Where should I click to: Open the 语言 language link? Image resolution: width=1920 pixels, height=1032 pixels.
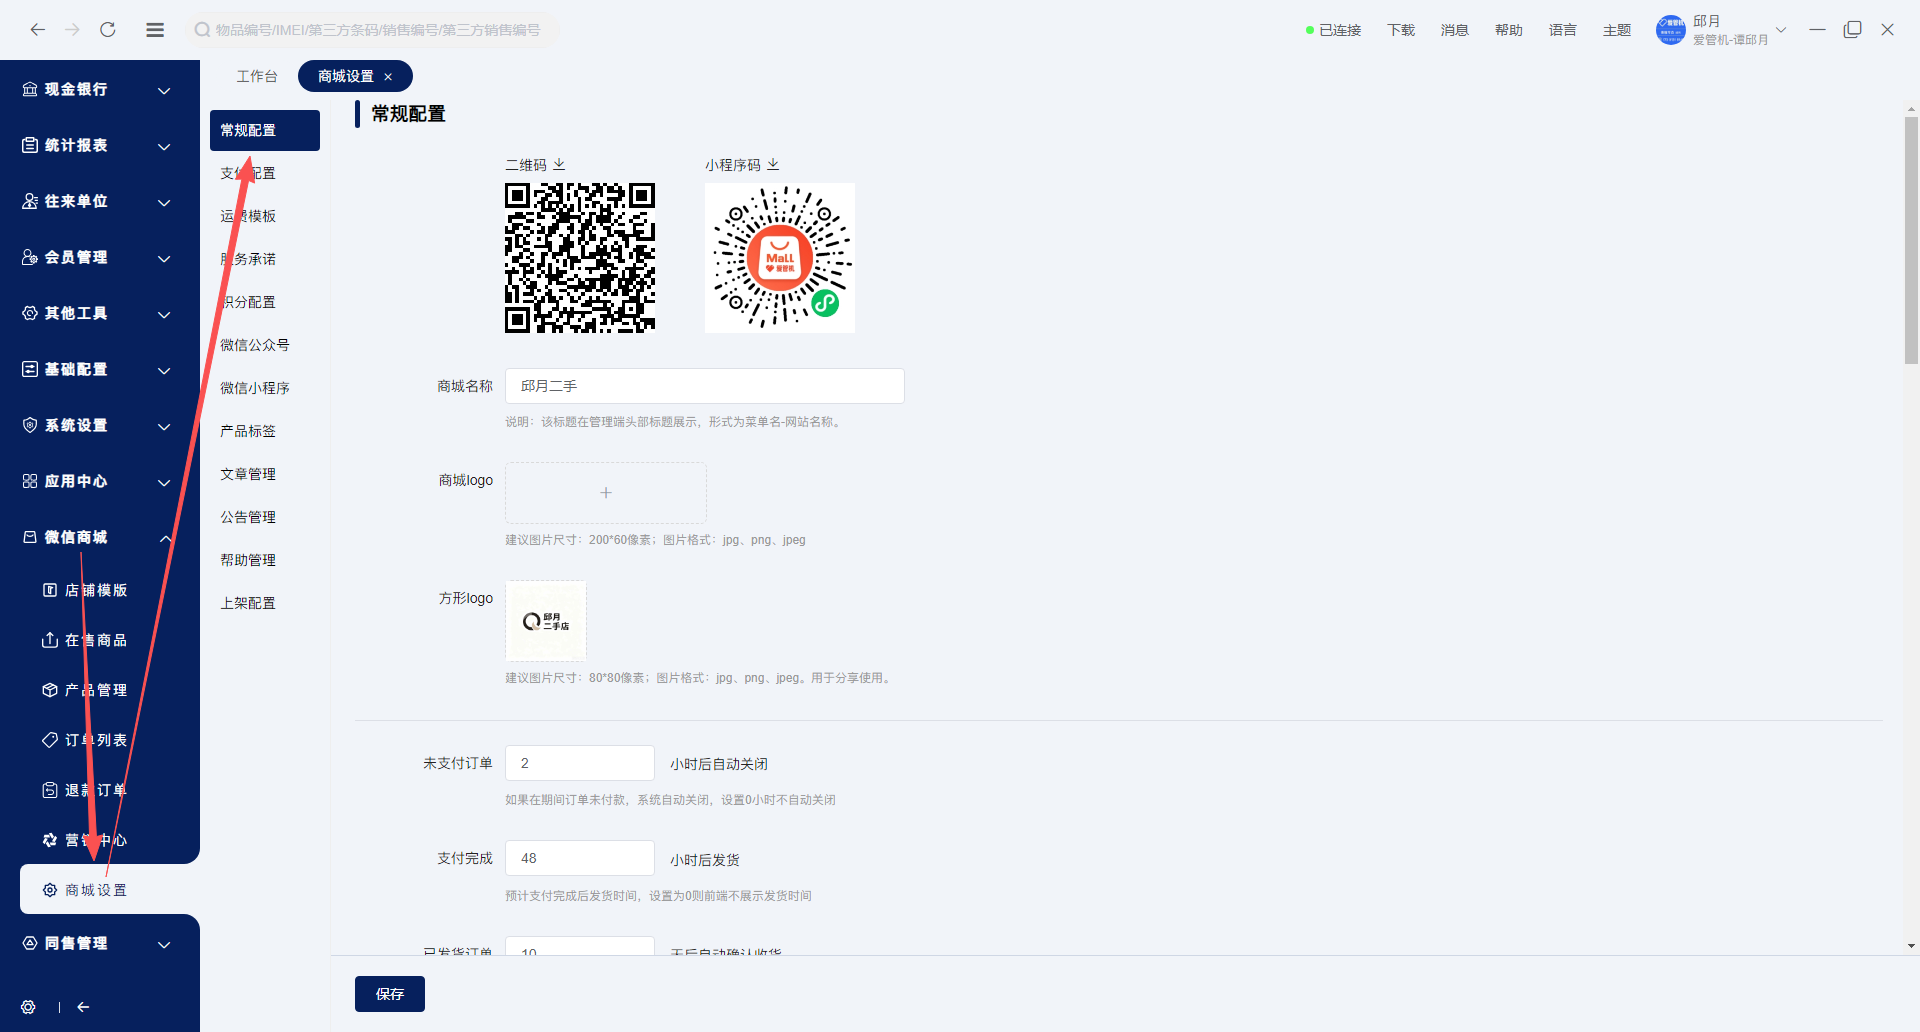point(1563,30)
